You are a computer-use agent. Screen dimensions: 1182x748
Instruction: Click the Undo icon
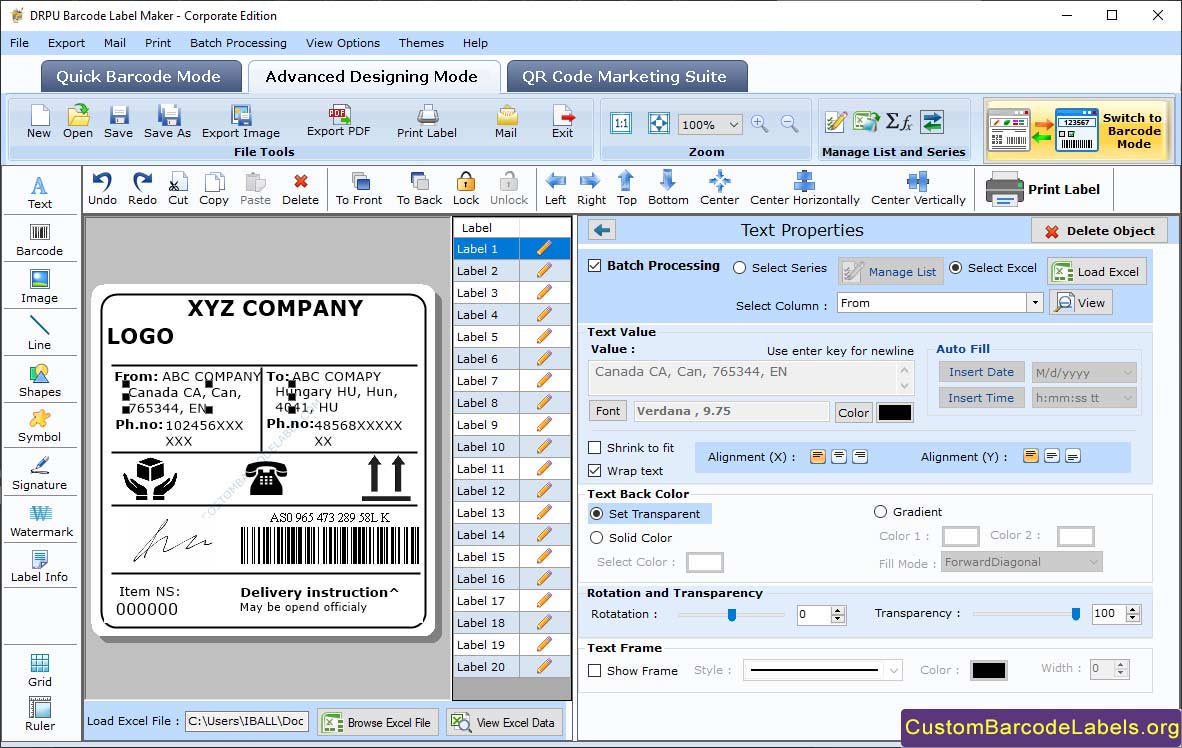(x=102, y=189)
